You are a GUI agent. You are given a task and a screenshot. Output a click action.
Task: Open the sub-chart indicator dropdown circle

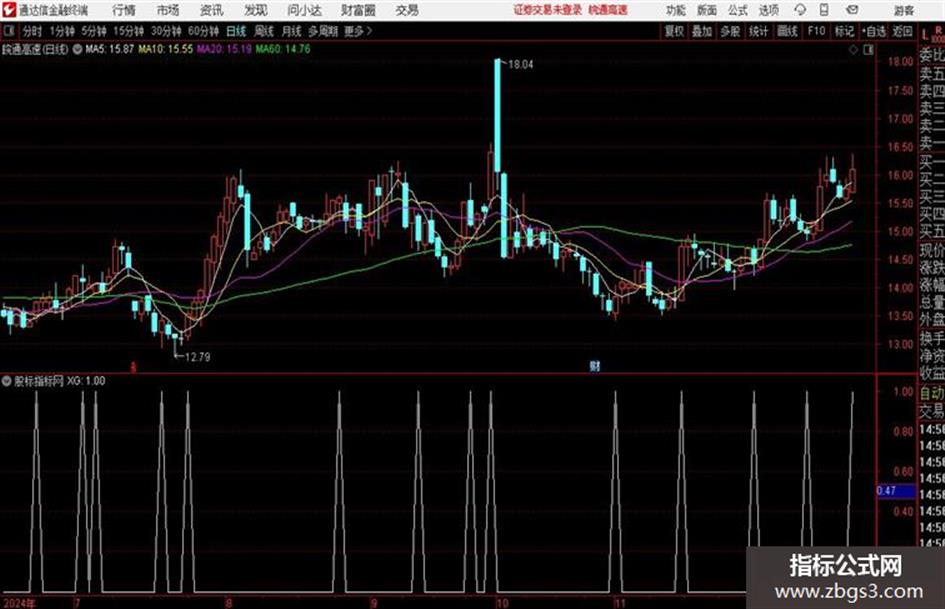click(x=7, y=381)
